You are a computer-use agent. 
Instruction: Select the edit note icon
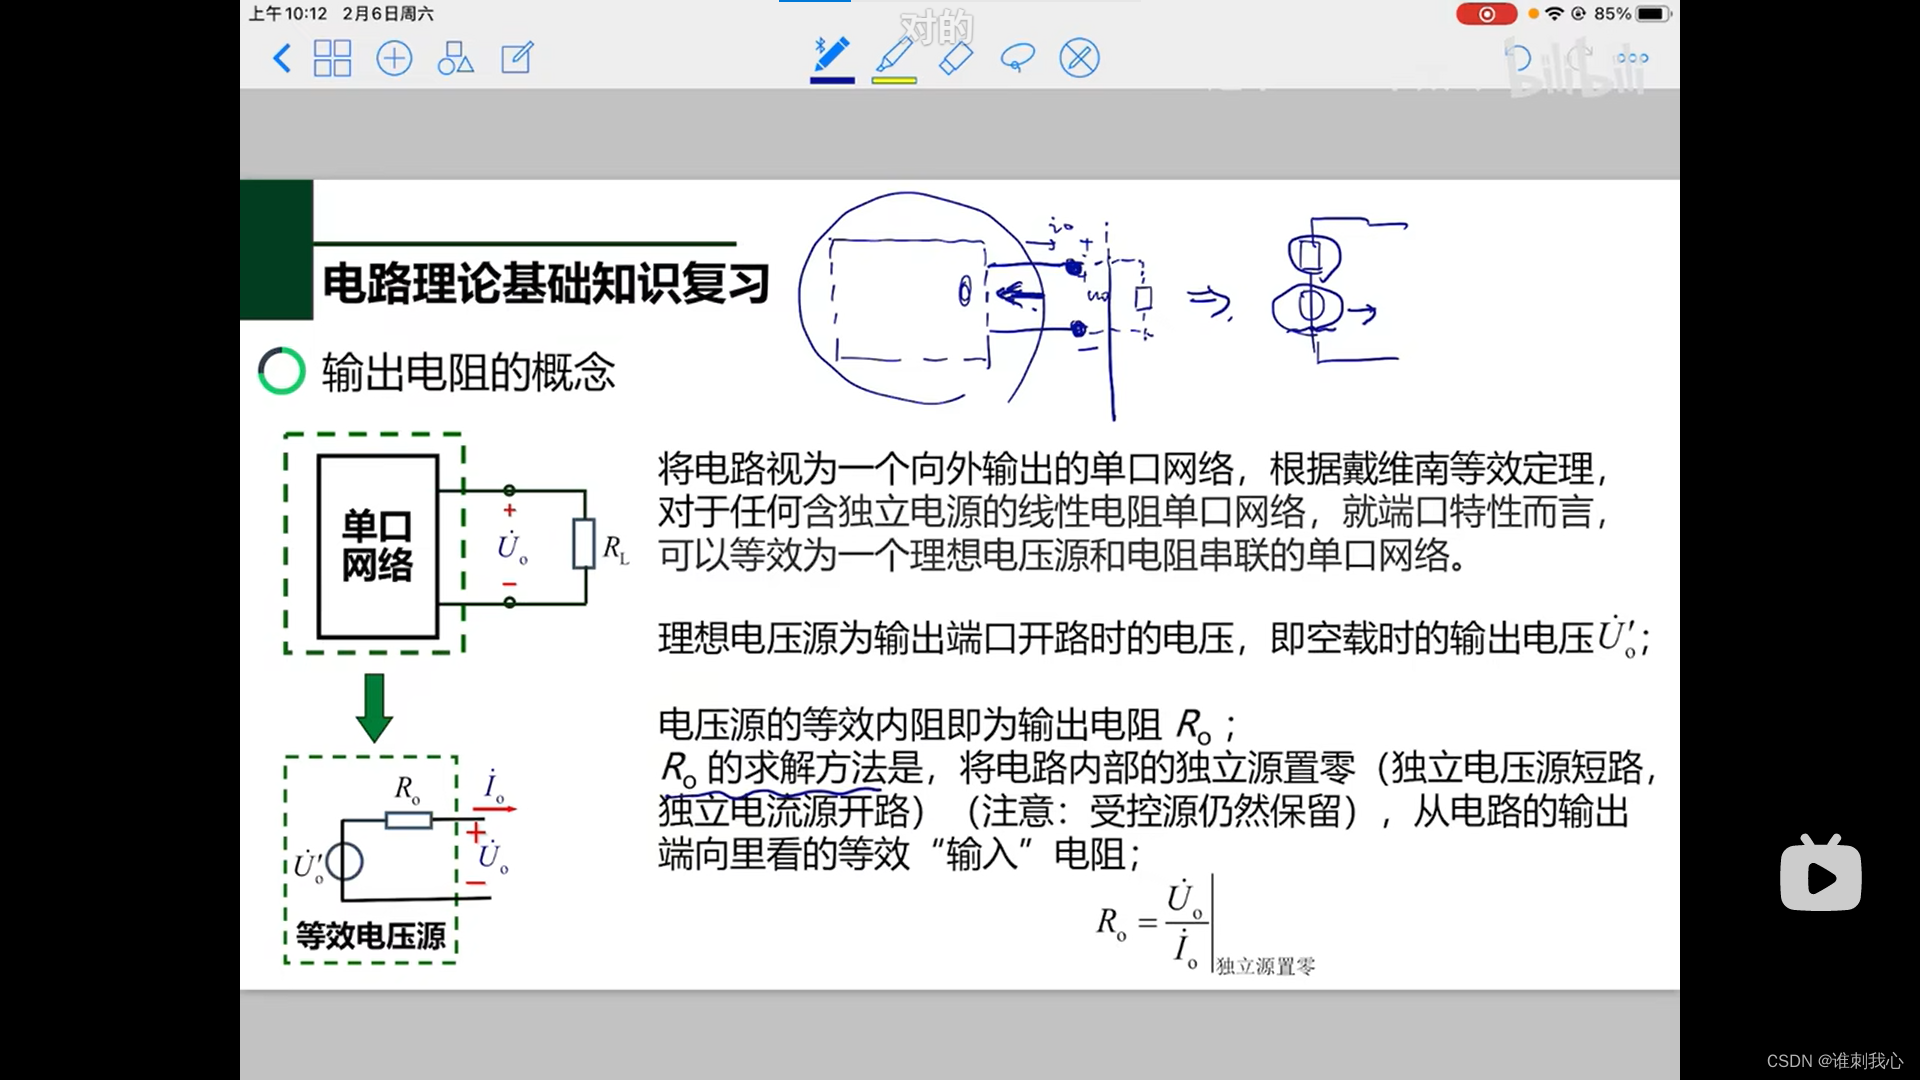click(x=517, y=58)
